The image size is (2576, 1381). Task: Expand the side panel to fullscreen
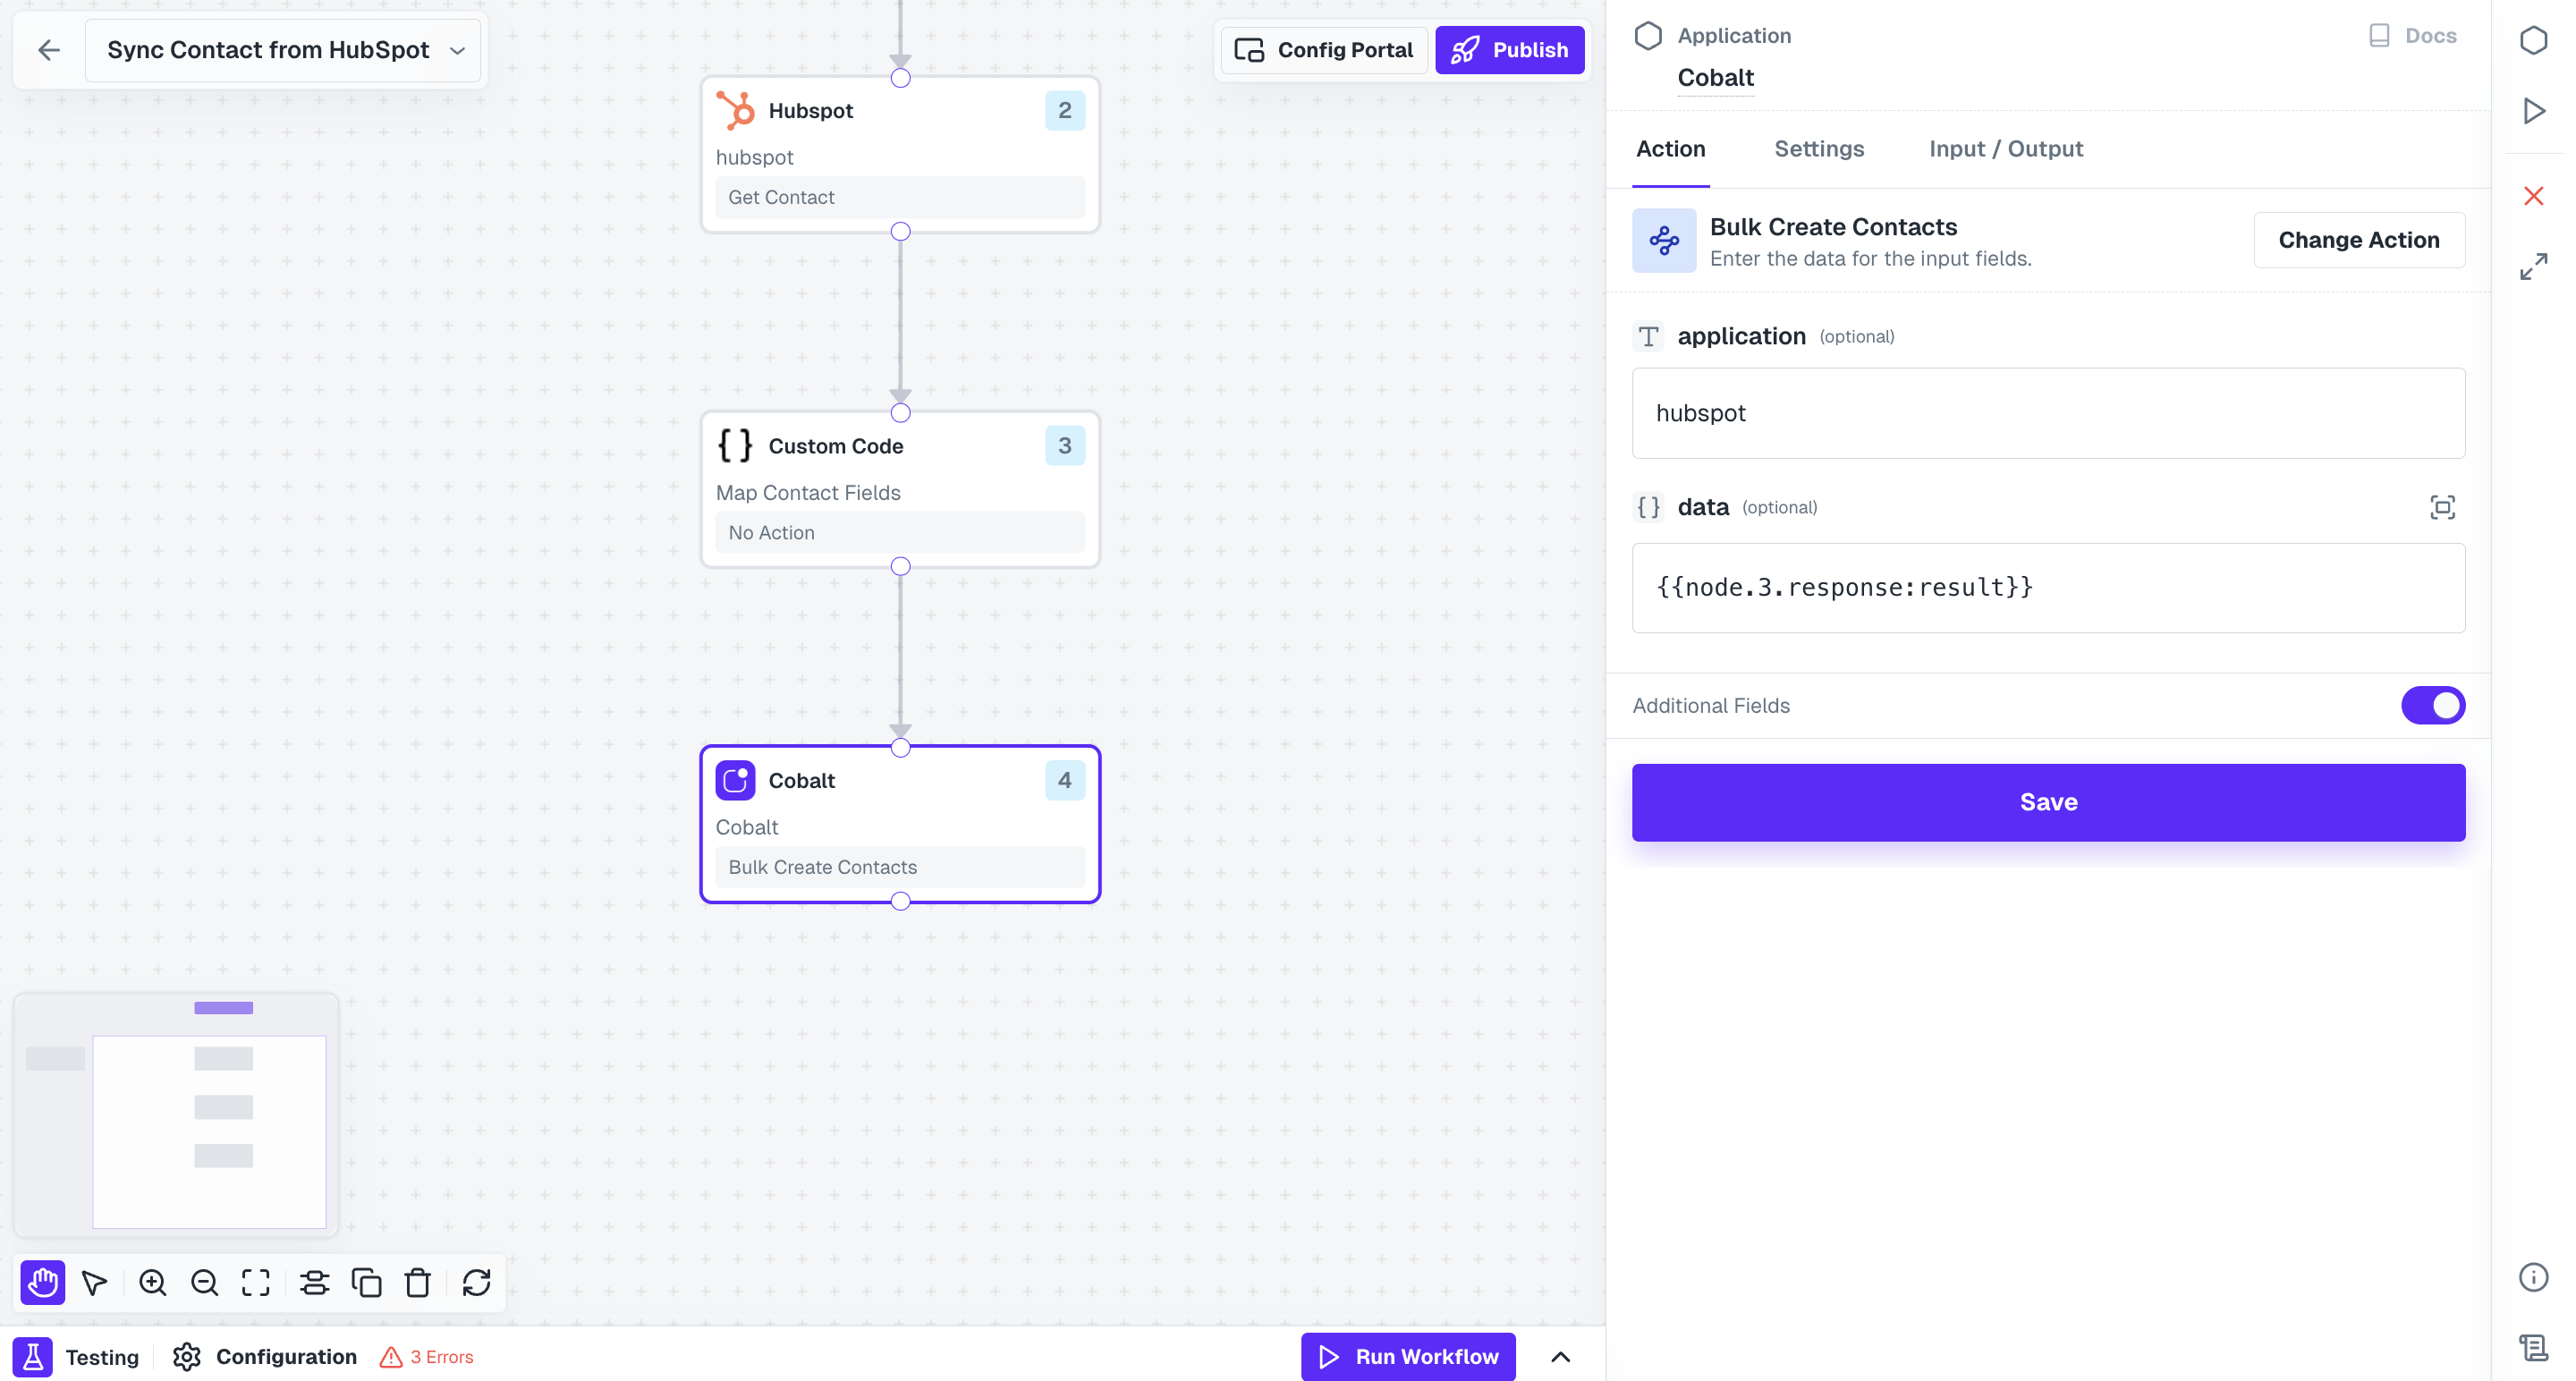[x=2532, y=267]
